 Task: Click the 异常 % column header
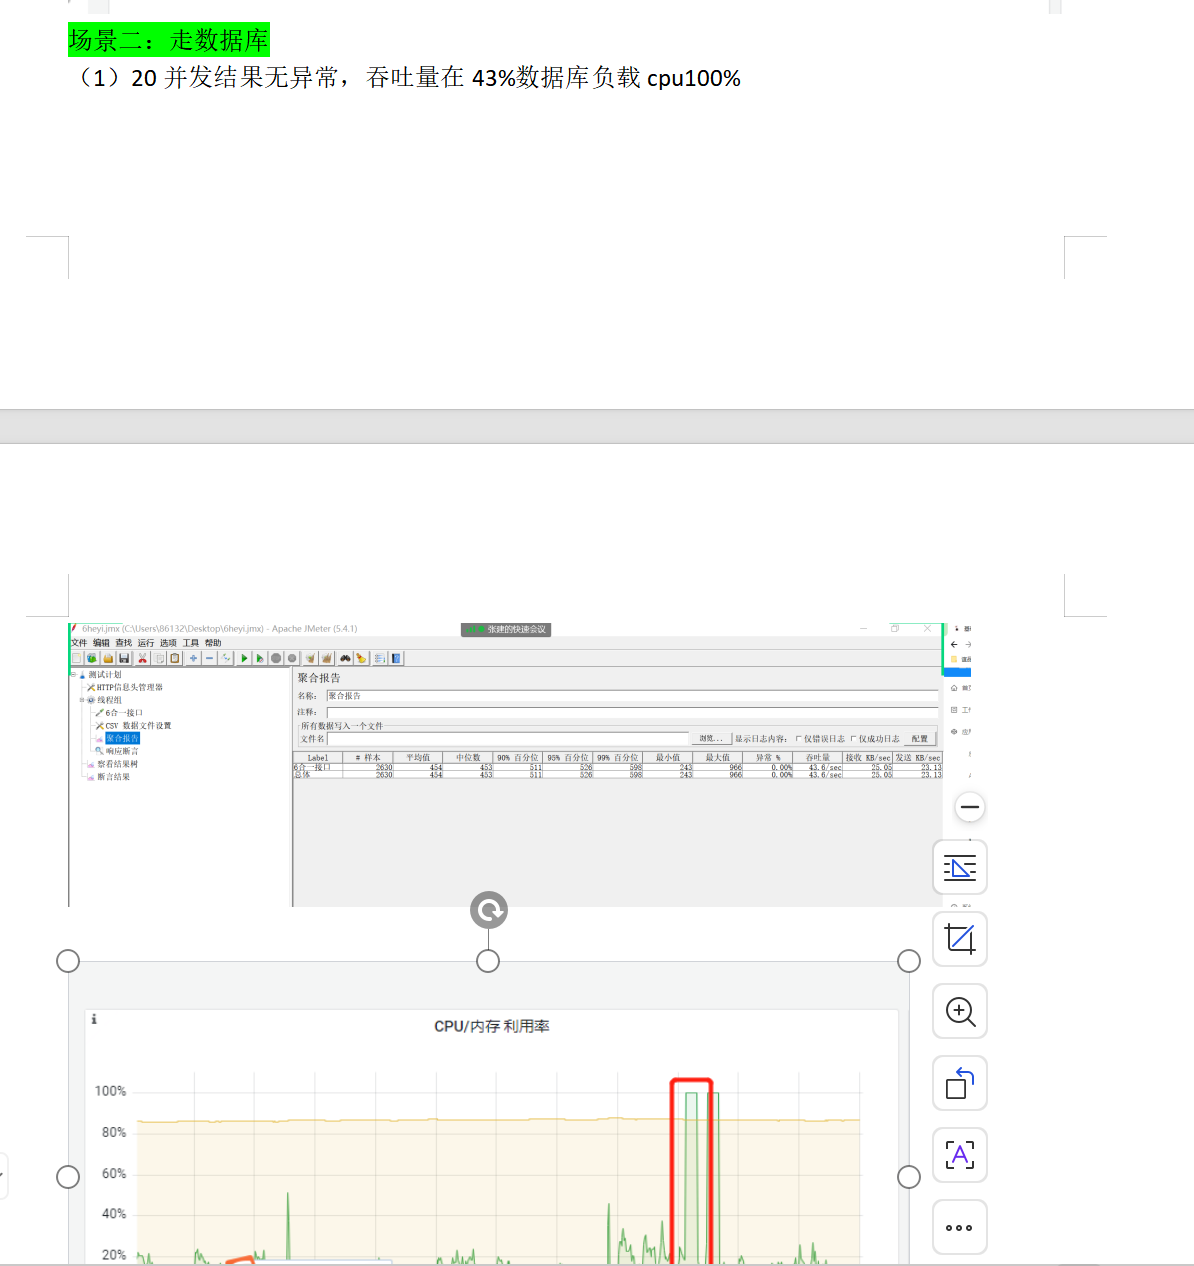768,757
